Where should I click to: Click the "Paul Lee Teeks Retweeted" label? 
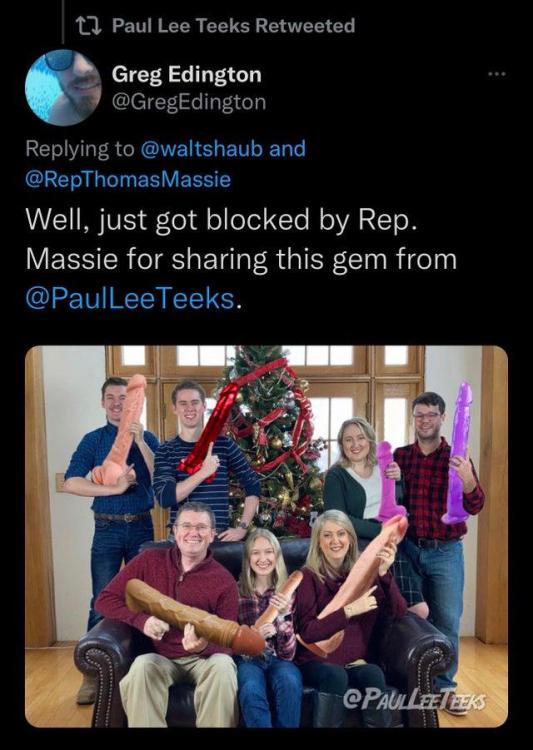click(x=233, y=26)
